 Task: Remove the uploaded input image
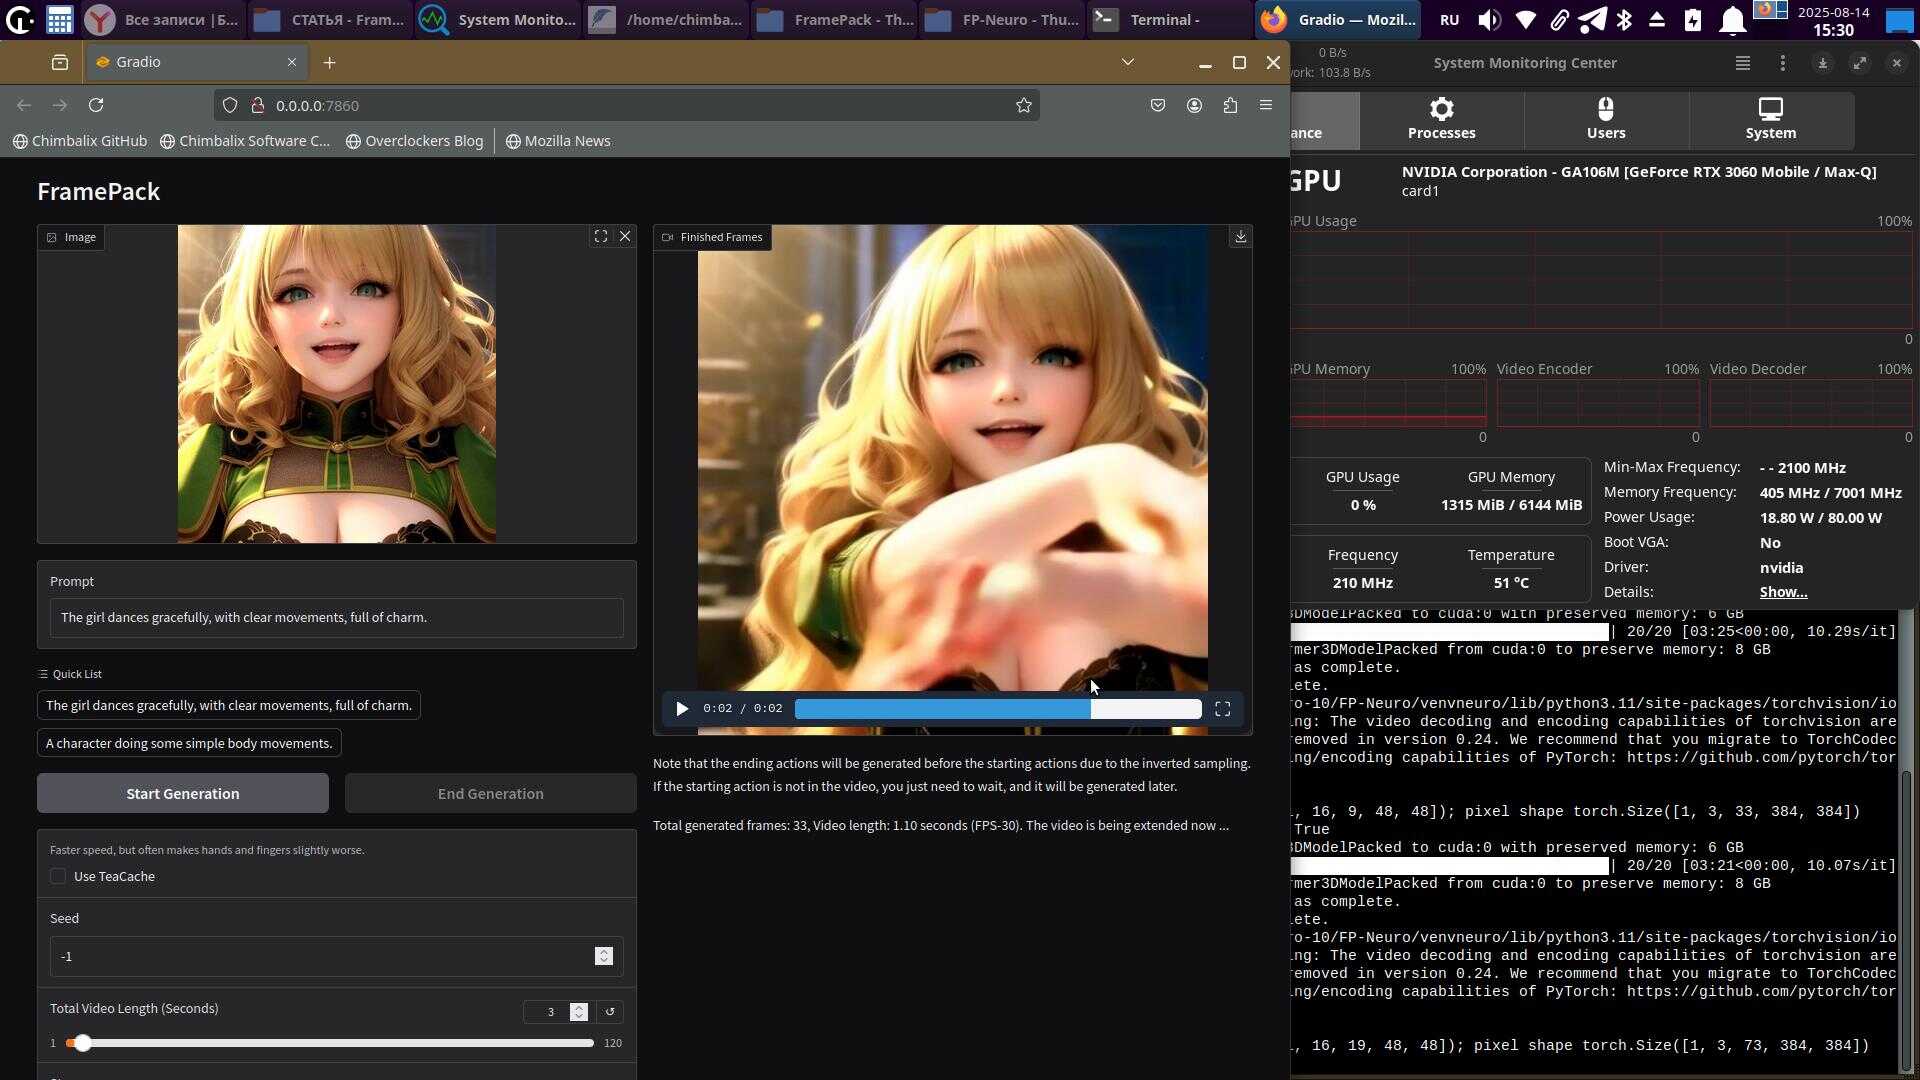[x=625, y=237]
